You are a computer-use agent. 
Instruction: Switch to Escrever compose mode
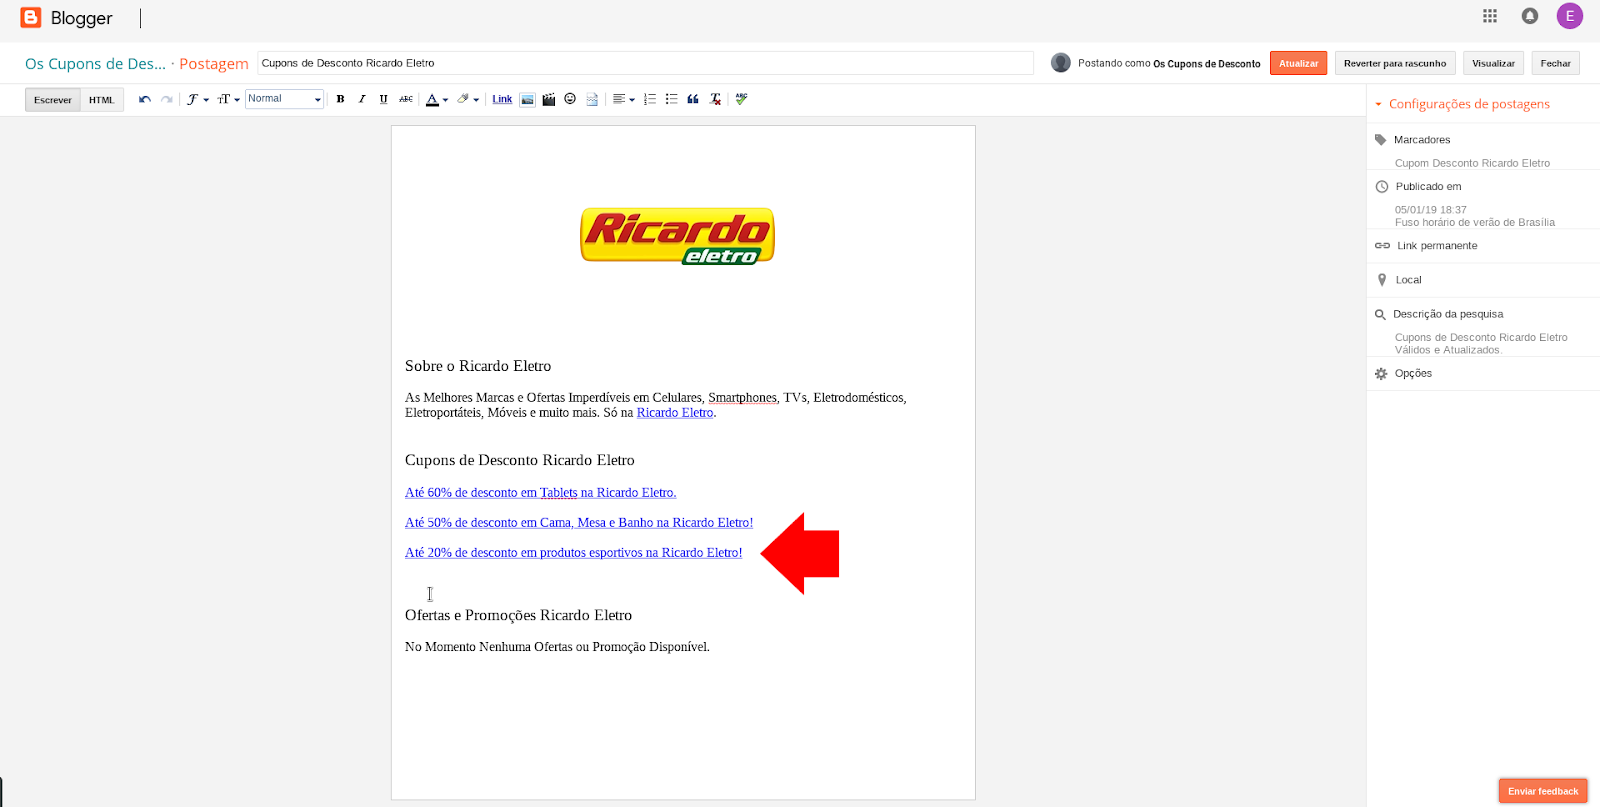[x=53, y=100]
